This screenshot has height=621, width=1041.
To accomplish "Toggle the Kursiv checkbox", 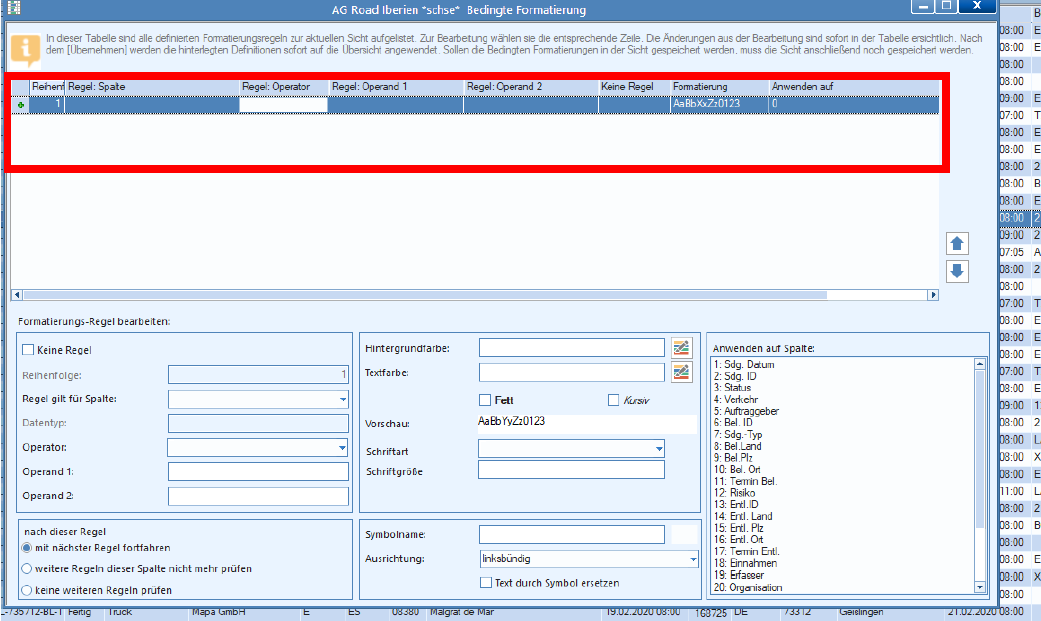I will coord(613,400).
